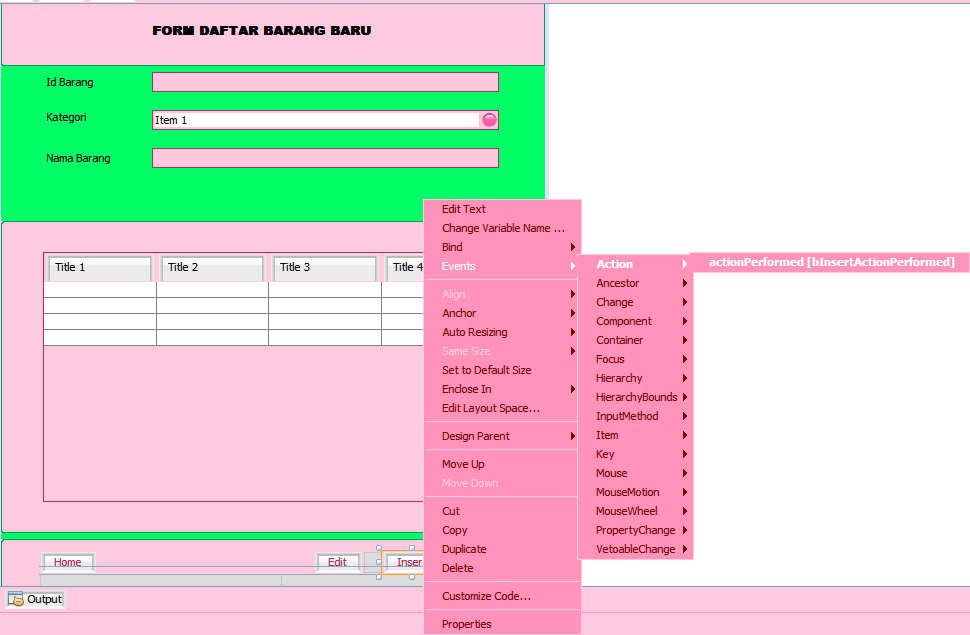Open the PropertyChange events submenu

point(635,530)
